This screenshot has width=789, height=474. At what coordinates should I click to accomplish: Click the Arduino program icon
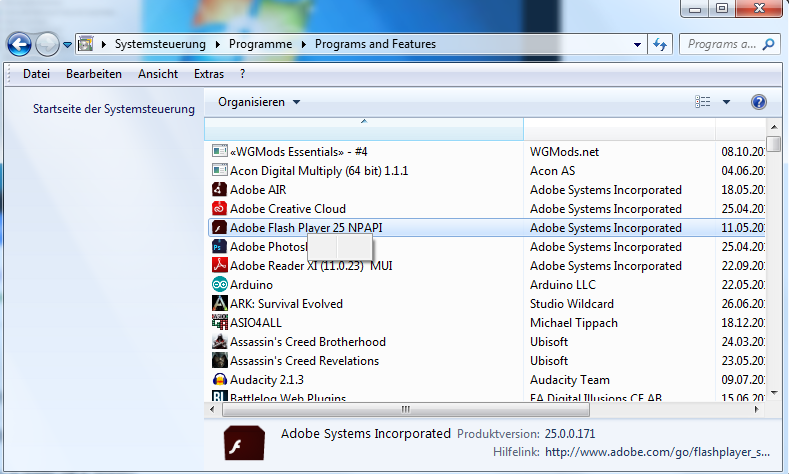coord(219,284)
